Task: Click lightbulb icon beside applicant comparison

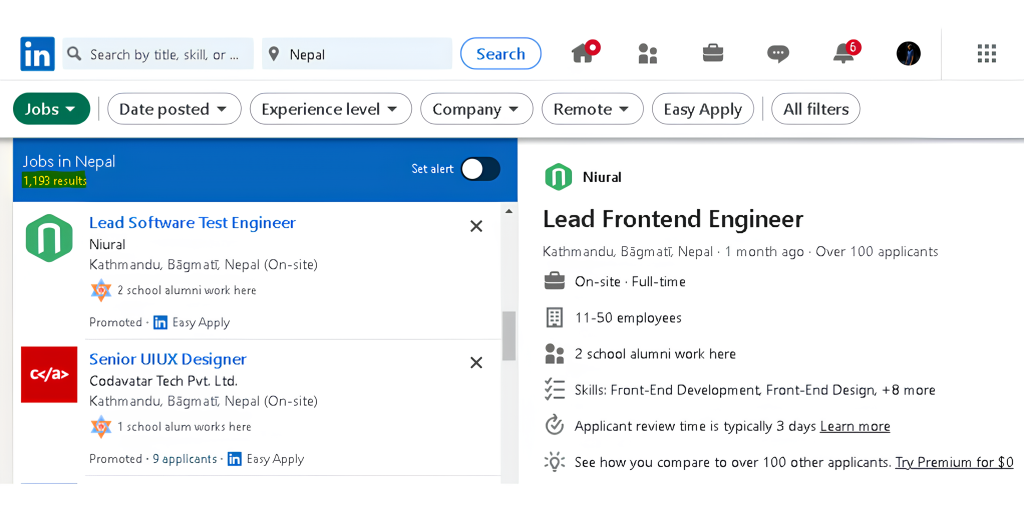Action: (554, 462)
